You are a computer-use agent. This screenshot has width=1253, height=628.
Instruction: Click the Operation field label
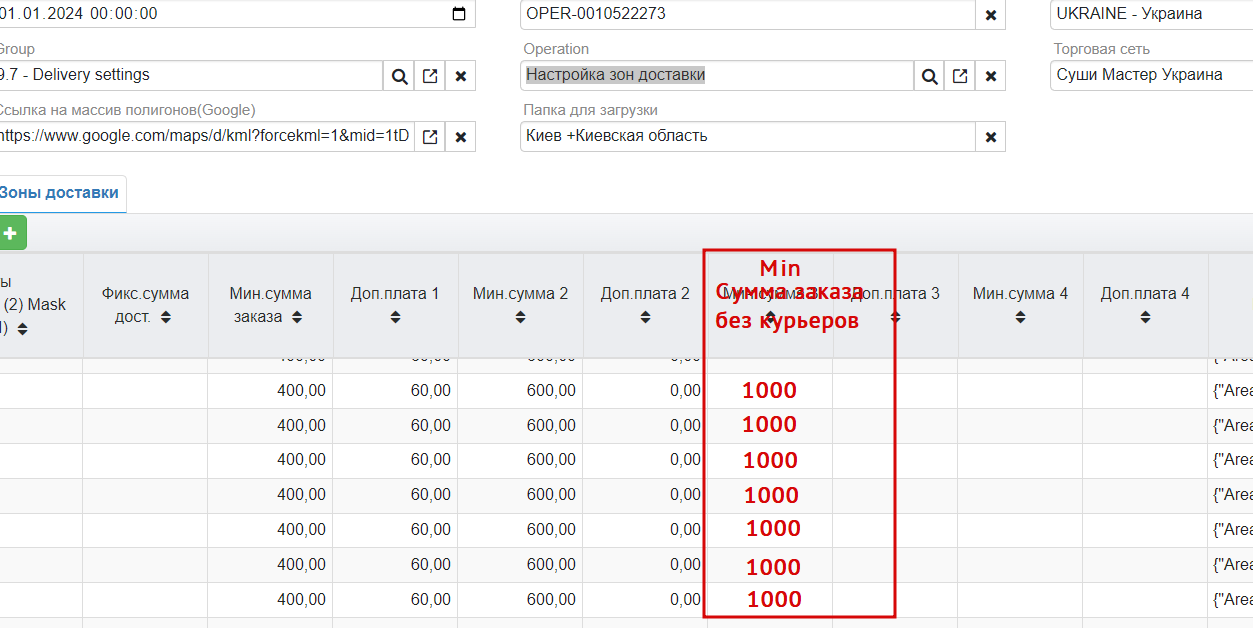[x=556, y=49]
